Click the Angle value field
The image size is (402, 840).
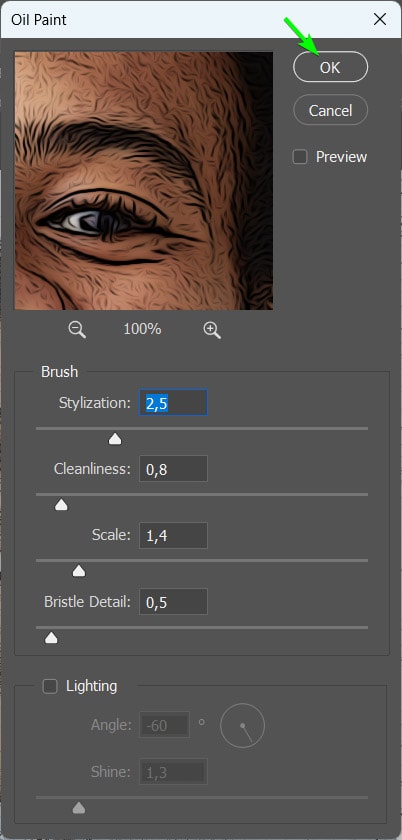coord(165,725)
